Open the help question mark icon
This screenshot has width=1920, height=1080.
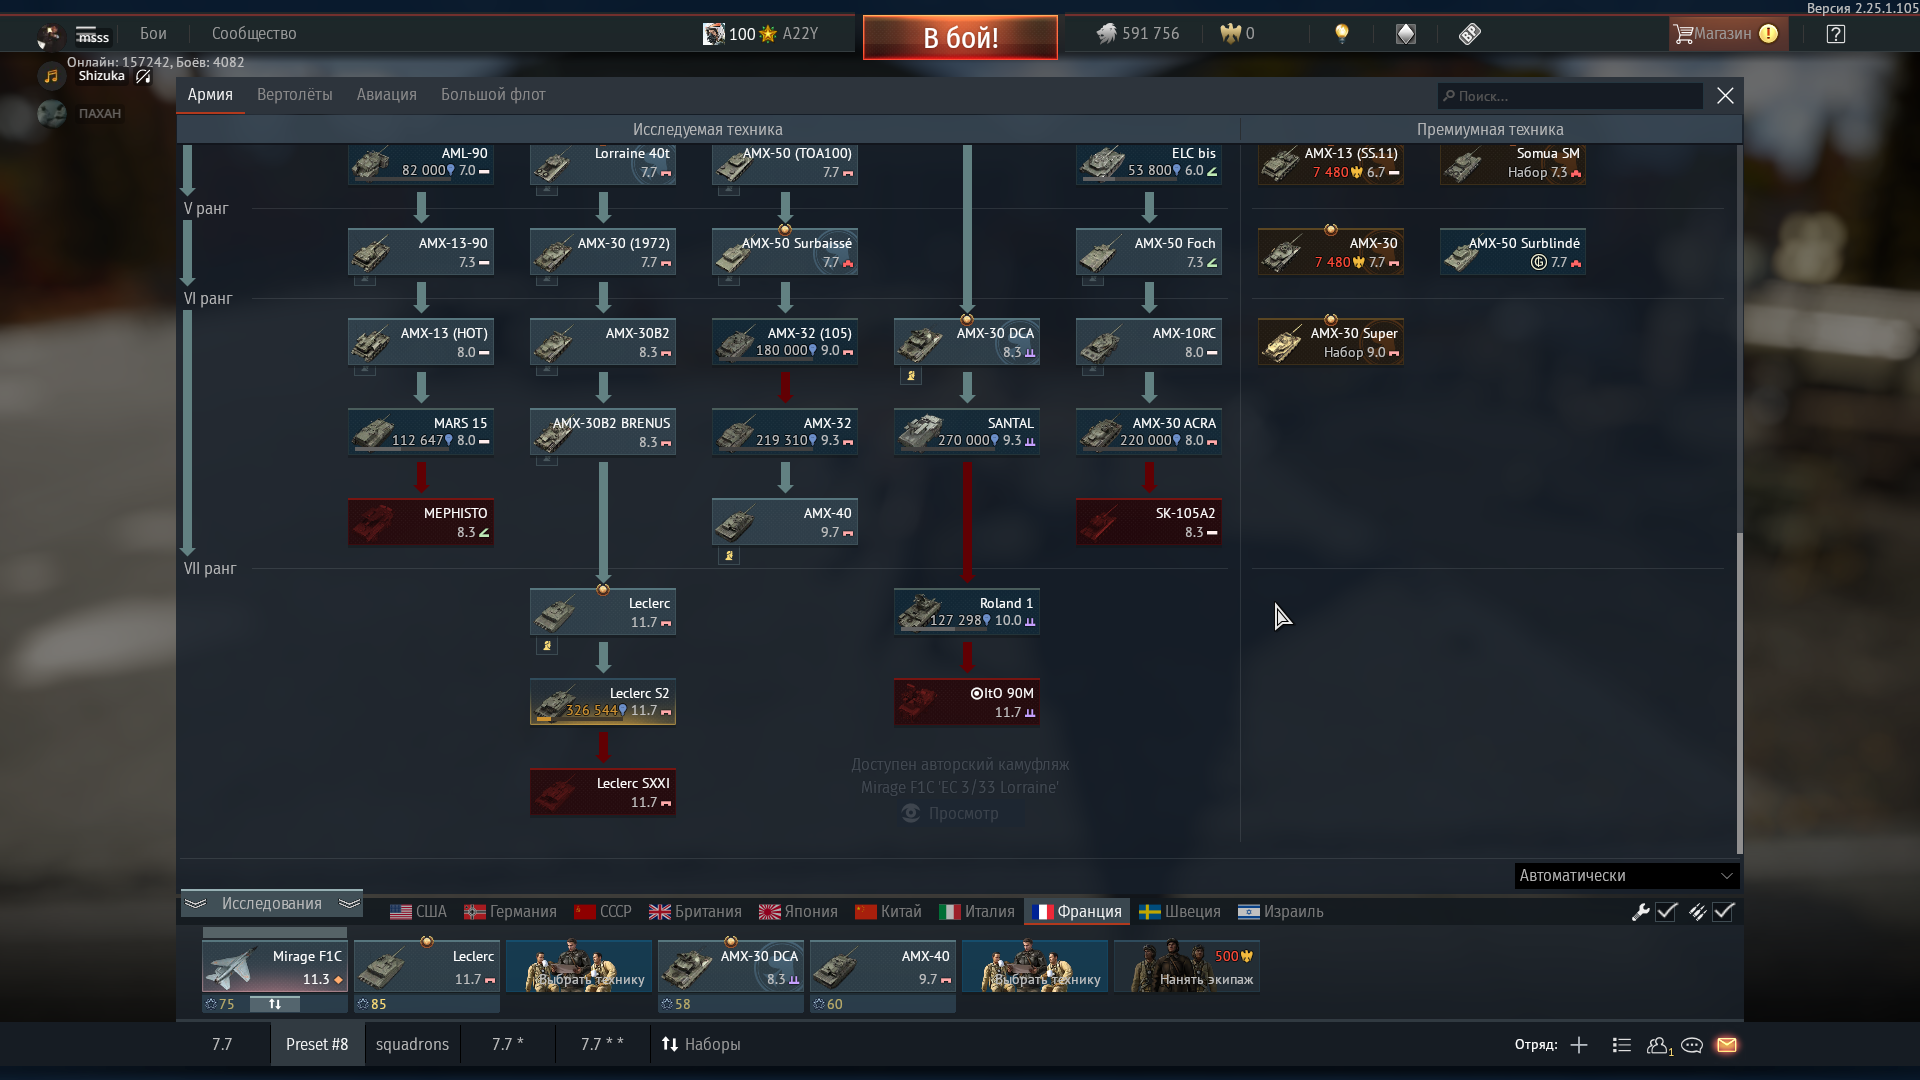[1835, 34]
